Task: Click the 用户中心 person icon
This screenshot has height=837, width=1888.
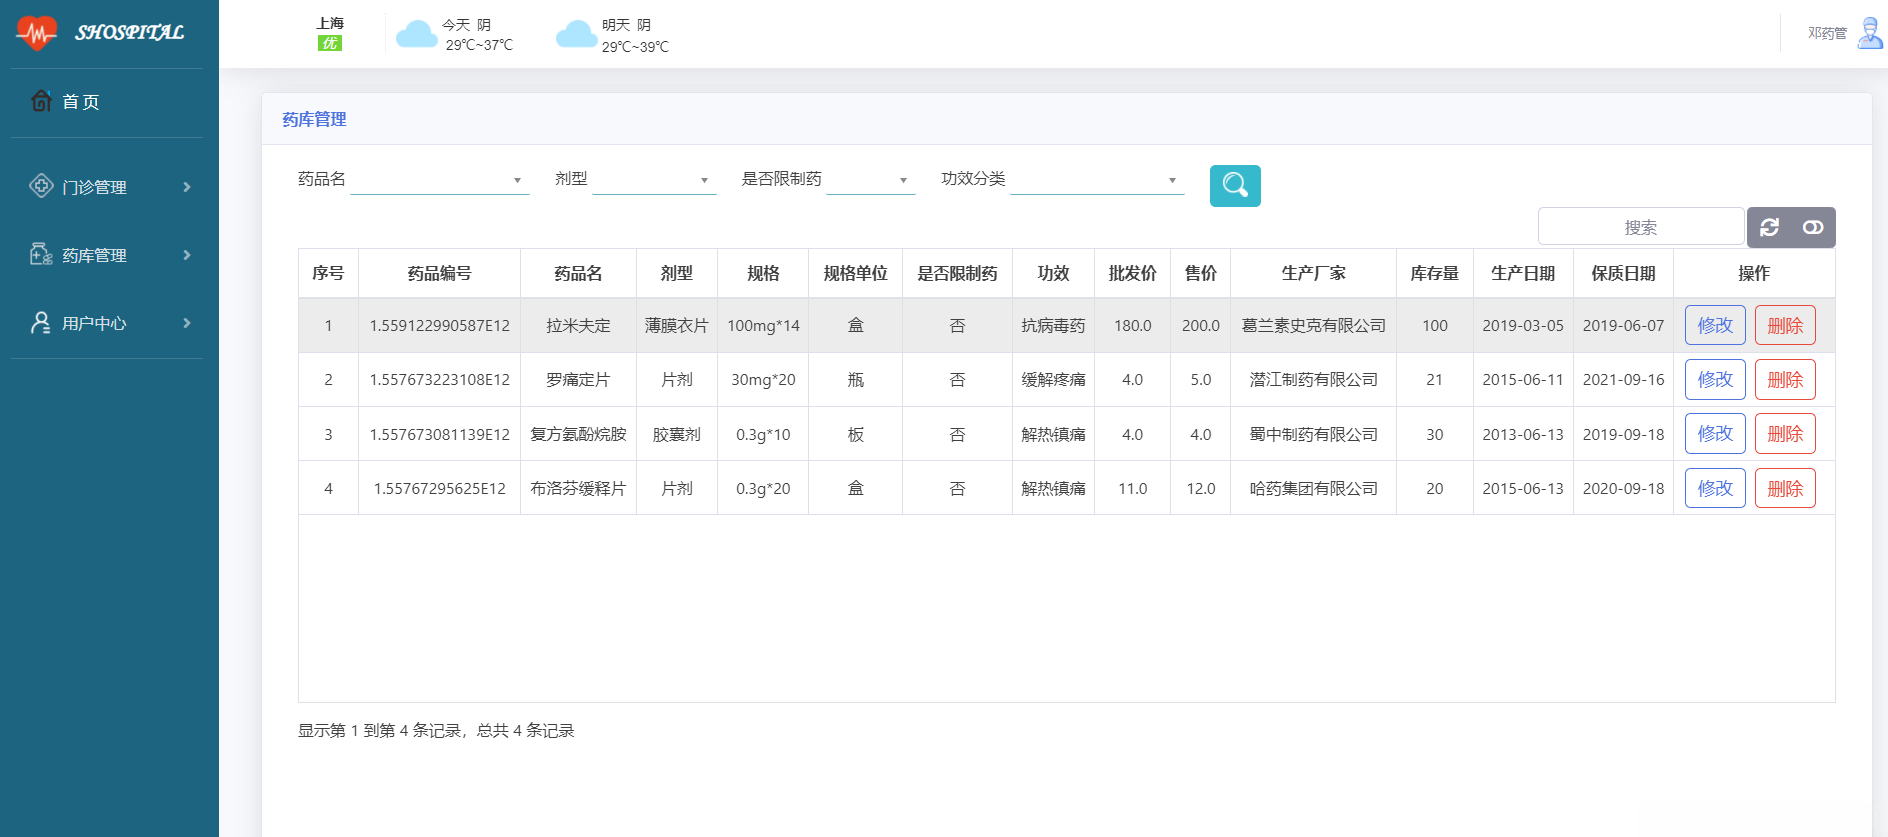Action: [x=41, y=322]
